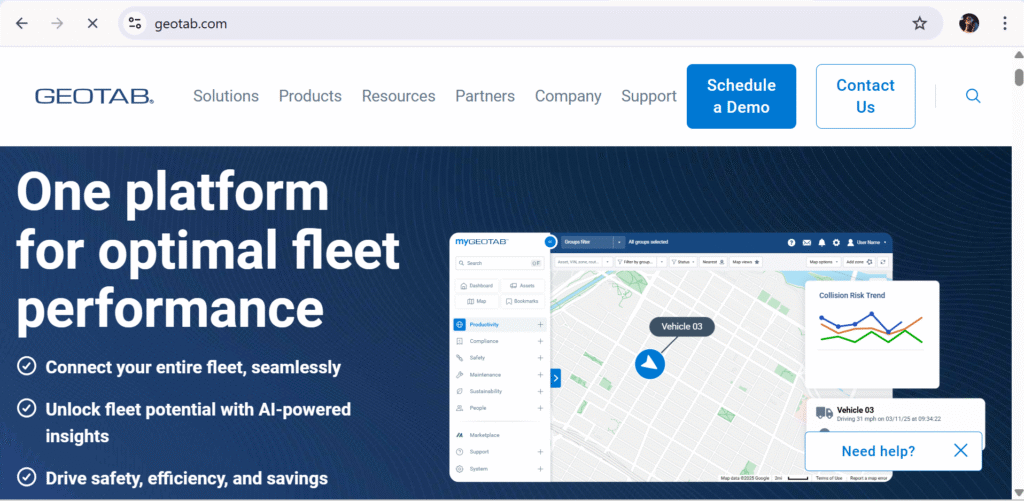
Task: Open the mail envelope icon in MyGeotab preview
Action: point(807,242)
